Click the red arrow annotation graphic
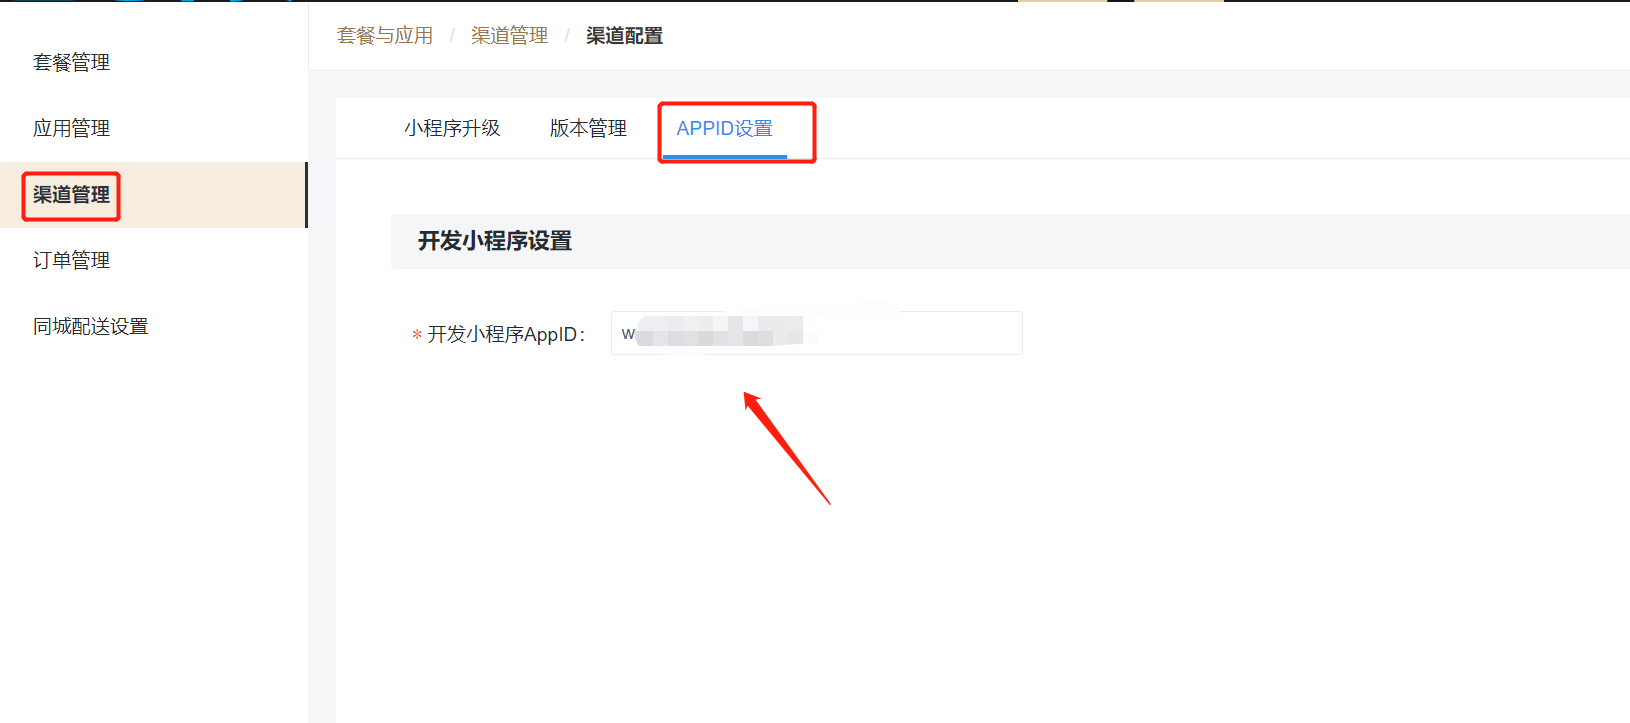The image size is (1630, 723). coord(787,448)
